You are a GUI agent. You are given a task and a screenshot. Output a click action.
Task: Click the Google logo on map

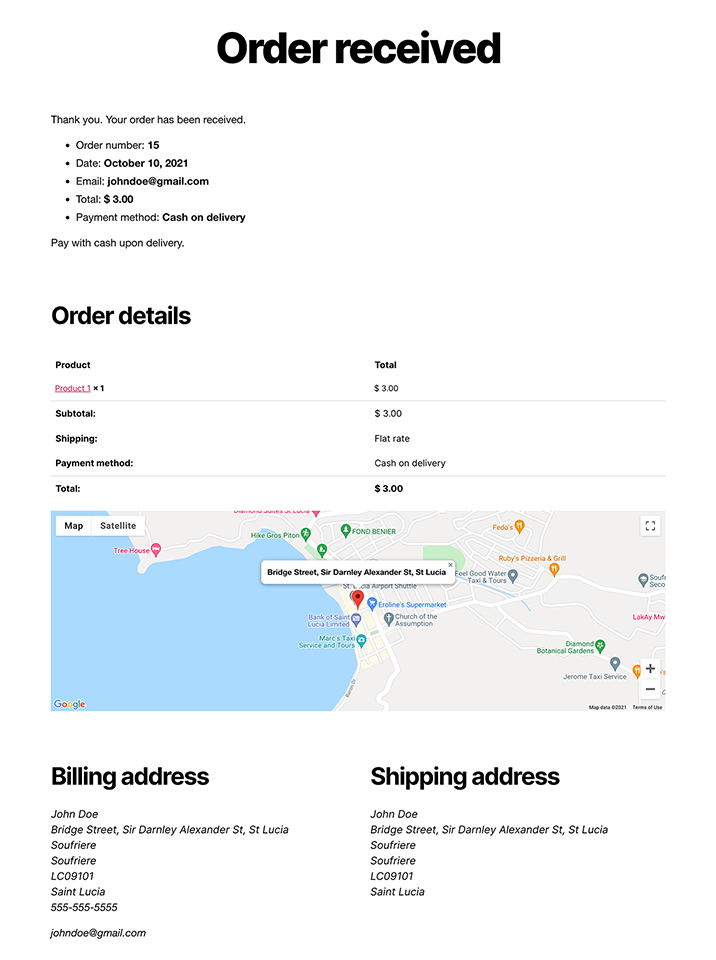click(69, 704)
